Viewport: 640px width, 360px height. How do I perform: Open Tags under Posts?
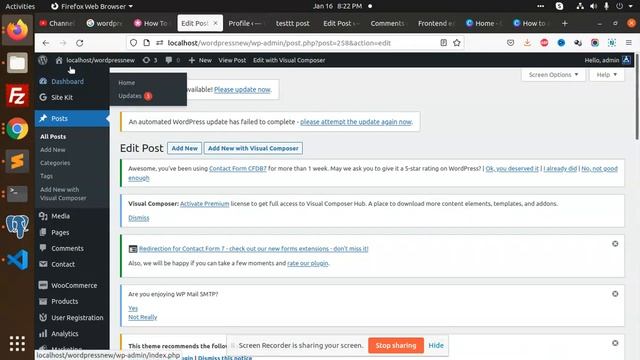(x=46, y=176)
